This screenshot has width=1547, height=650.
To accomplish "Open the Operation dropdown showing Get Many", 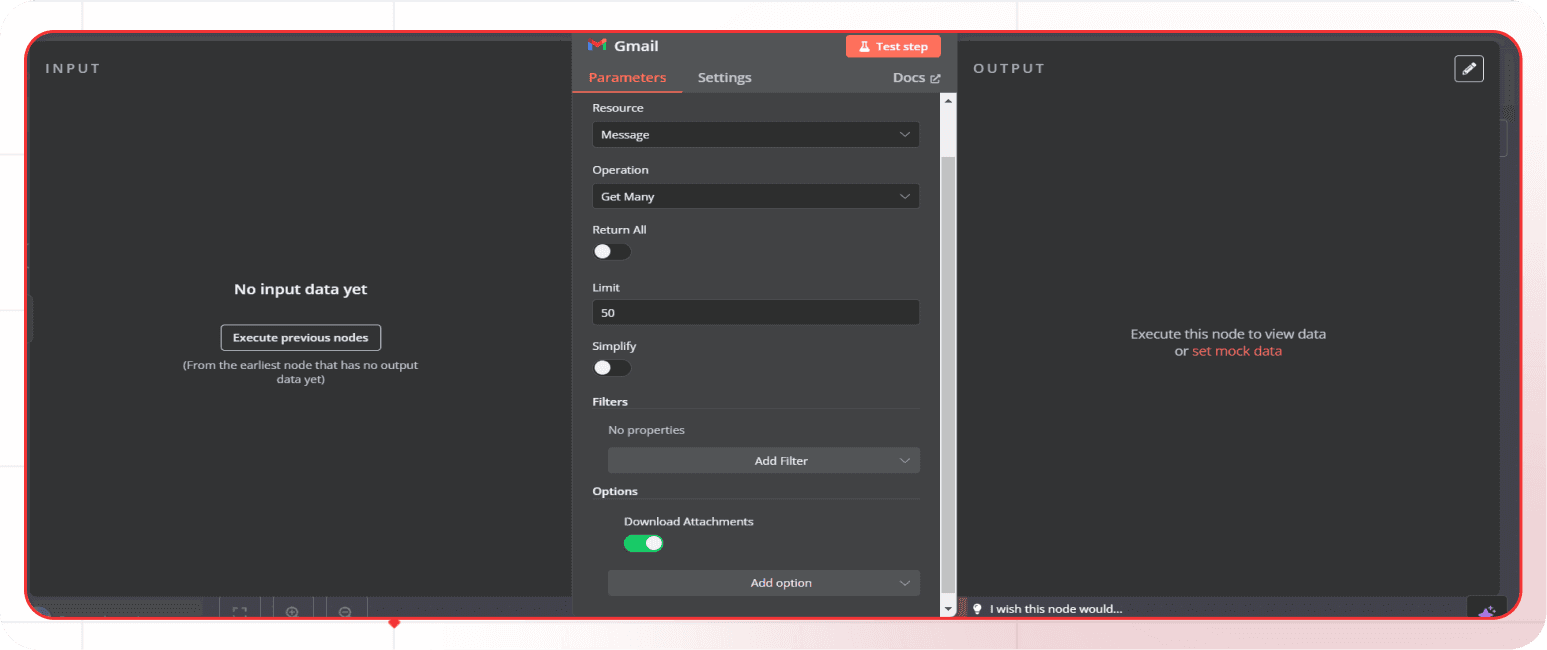I will 755,196.
